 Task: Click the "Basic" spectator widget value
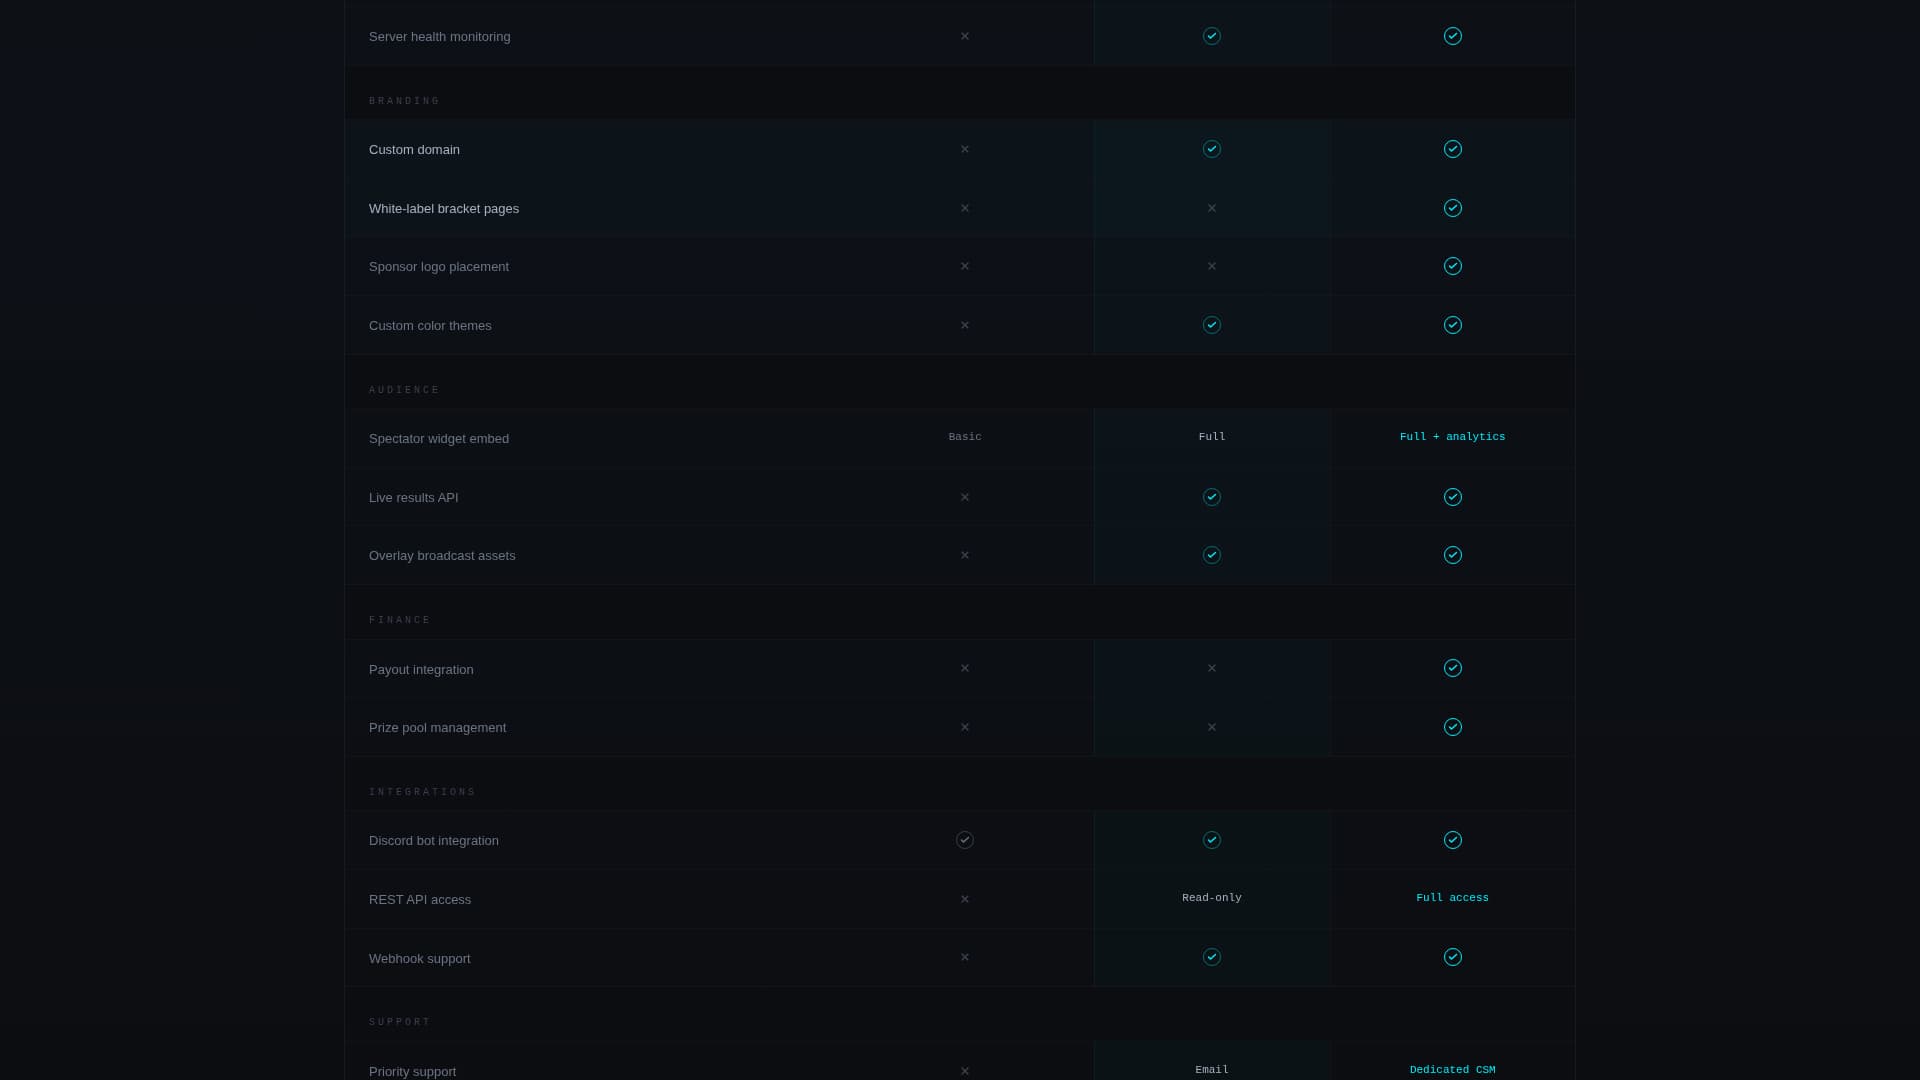965,437
